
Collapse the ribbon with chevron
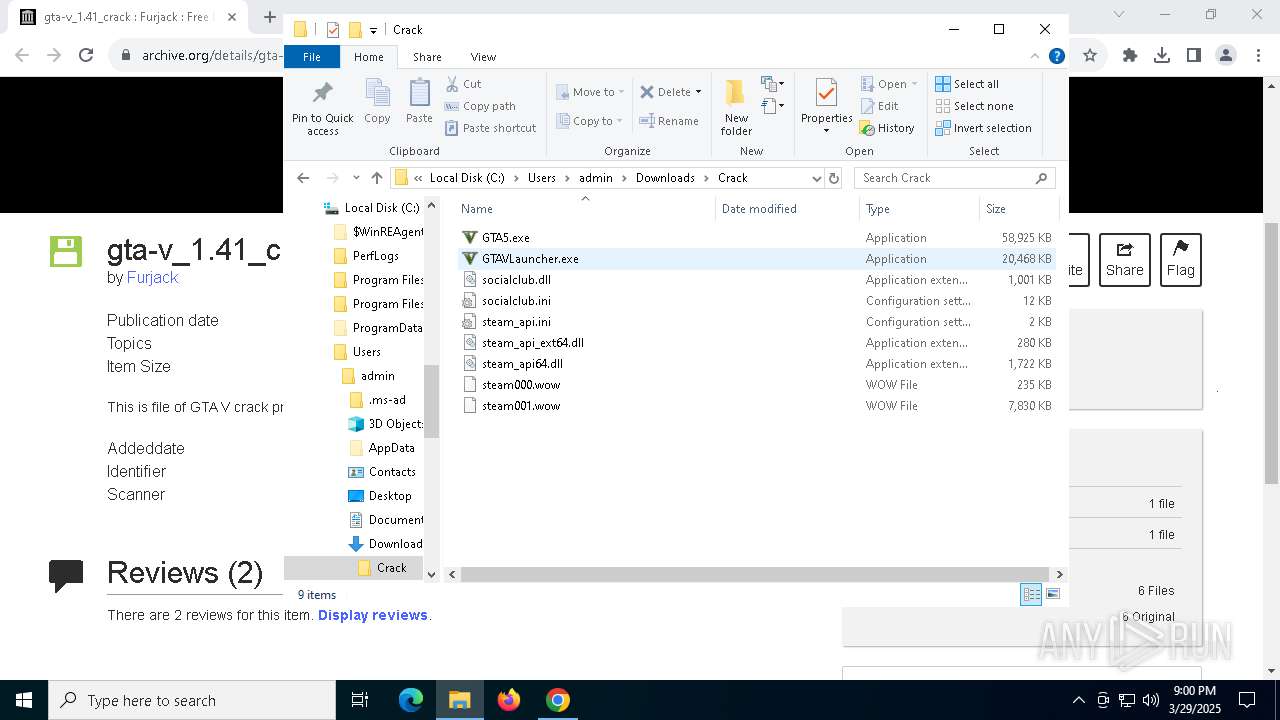tap(1036, 57)
